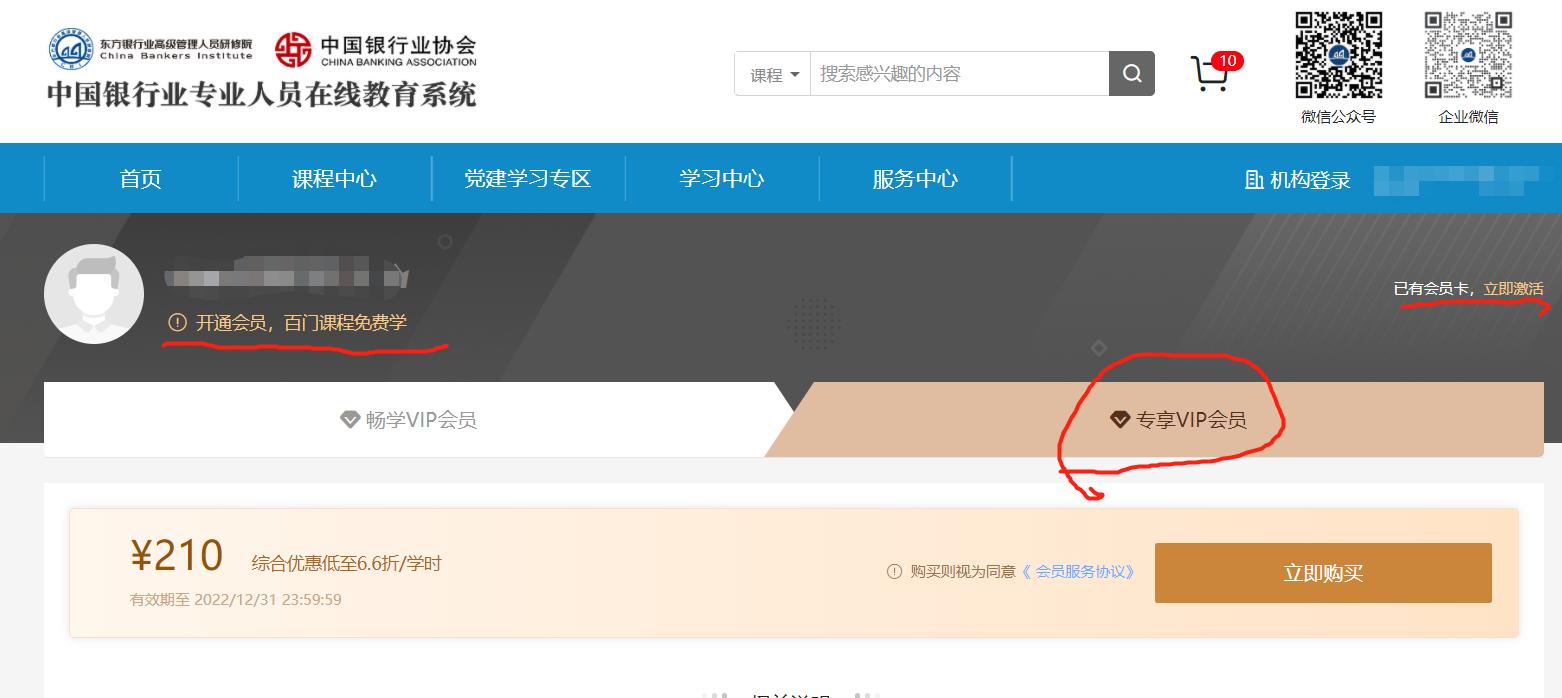This screenshot has width=1562, height=698.
Task: Select the 专享VIP会员 tab
Action: point(1192,420)
